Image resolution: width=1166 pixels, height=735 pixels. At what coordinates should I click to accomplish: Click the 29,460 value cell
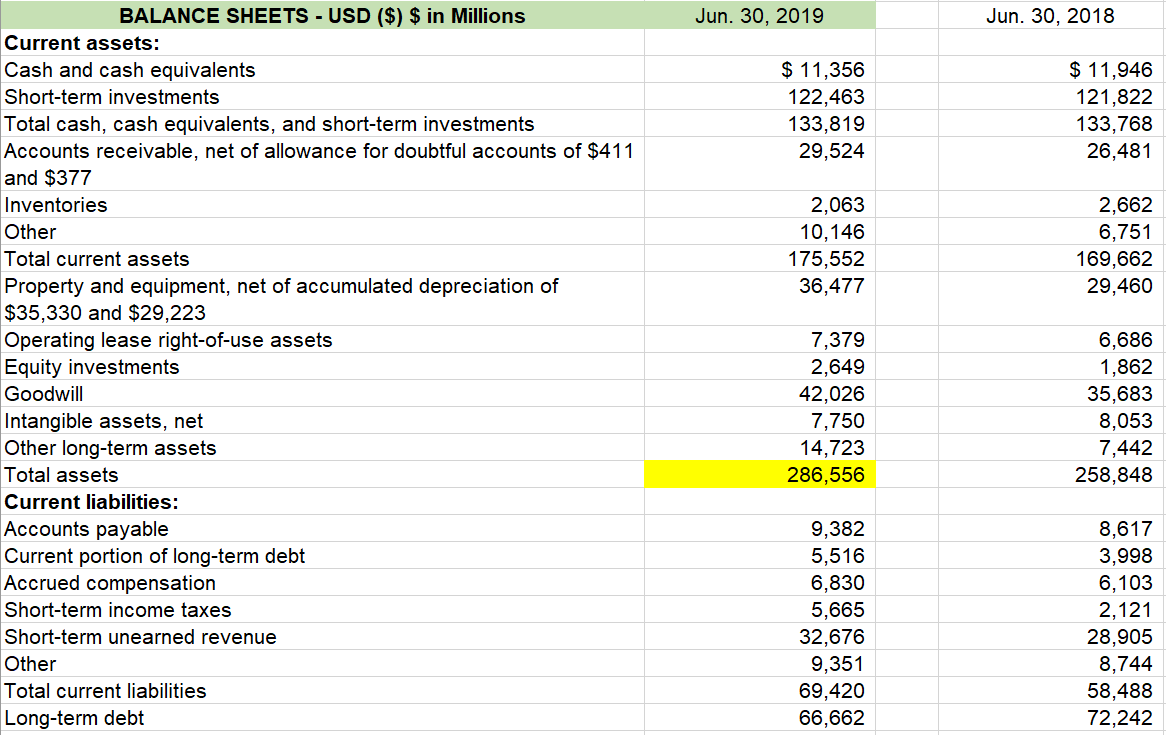(1119, 286)
